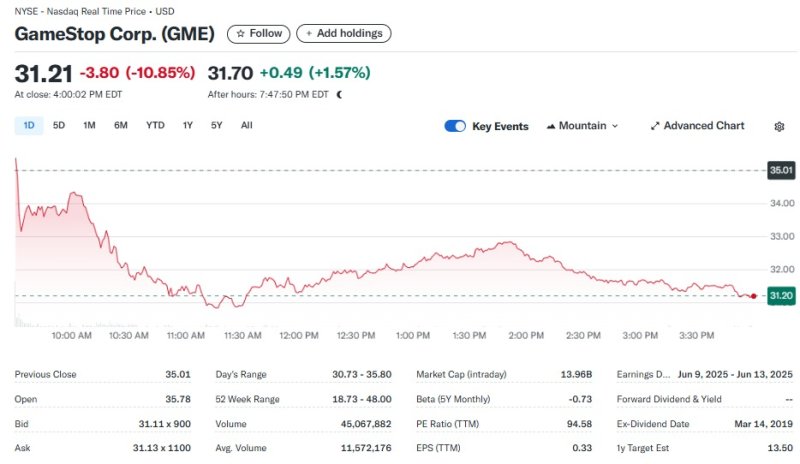Click 52 Week Range value 18.73 - 48.00
Screen dimensions: 800x464
click(x=362, y=399)
